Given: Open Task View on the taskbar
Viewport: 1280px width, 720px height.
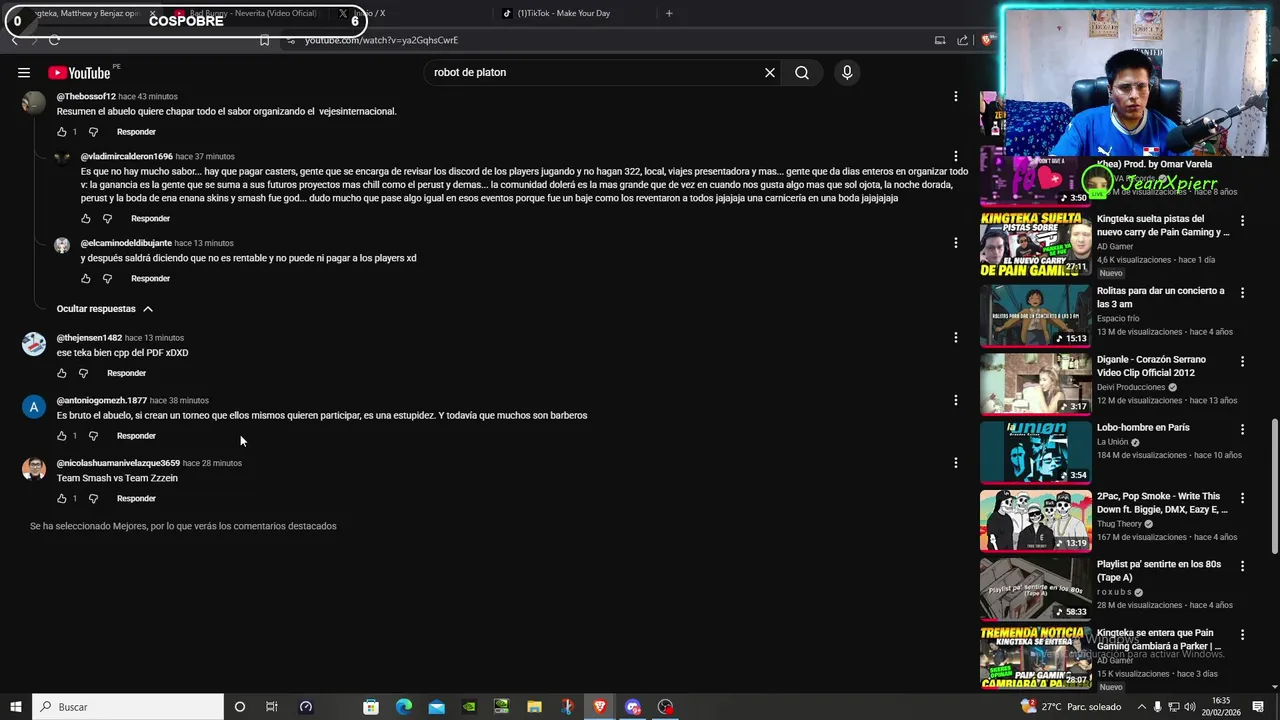Looking at the screenshot, I should tap(271, 707).
